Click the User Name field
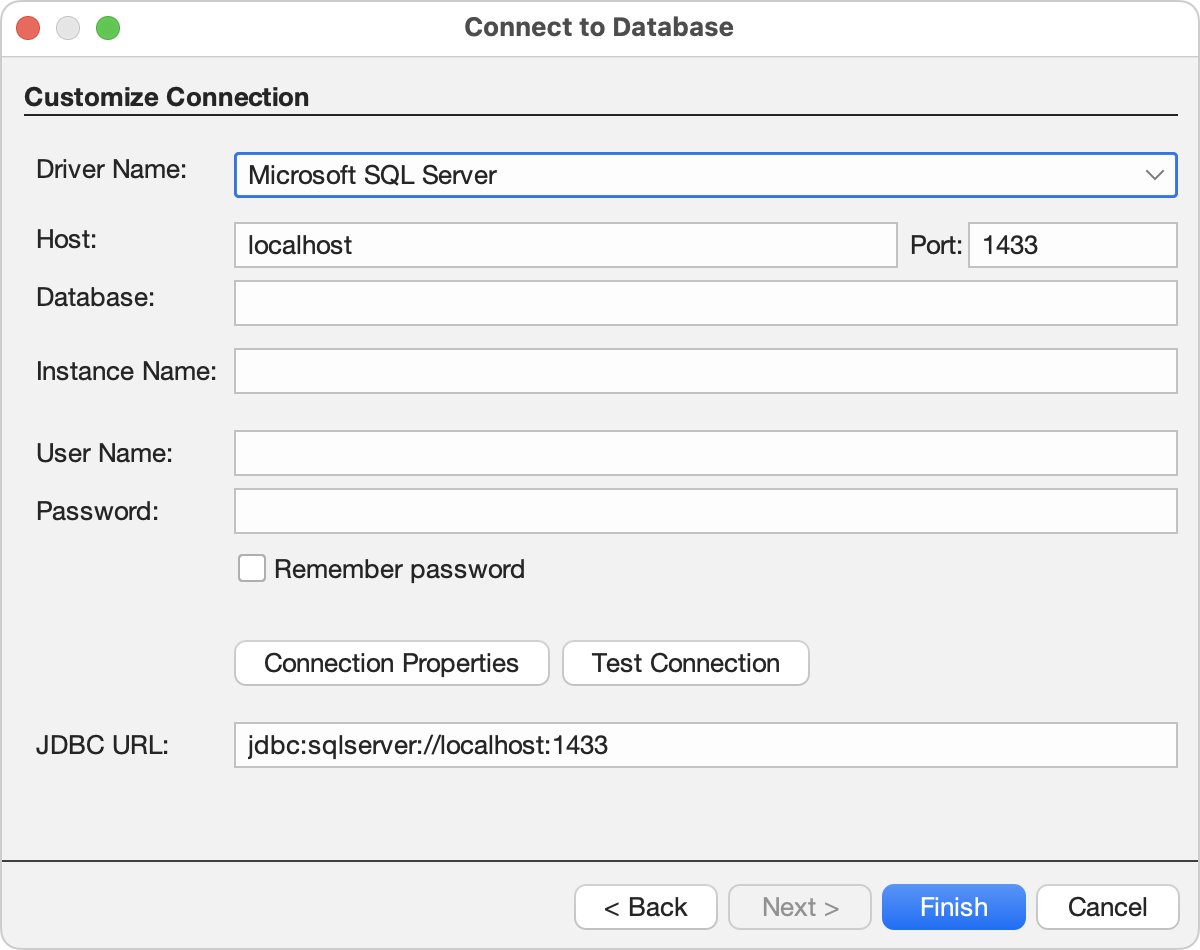The width and height of the screenshot is (1200, 950). pyautogui.click(x=705, y=453)
